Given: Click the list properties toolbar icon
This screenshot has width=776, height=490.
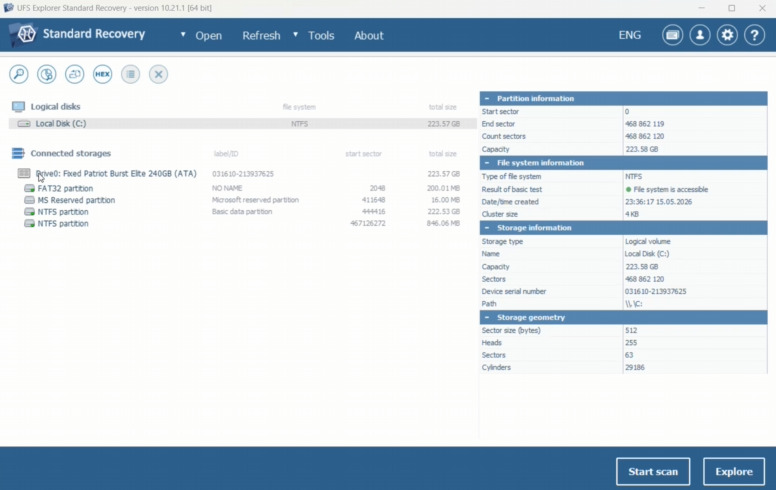Looking at the screenshot, I should (131, 74).
